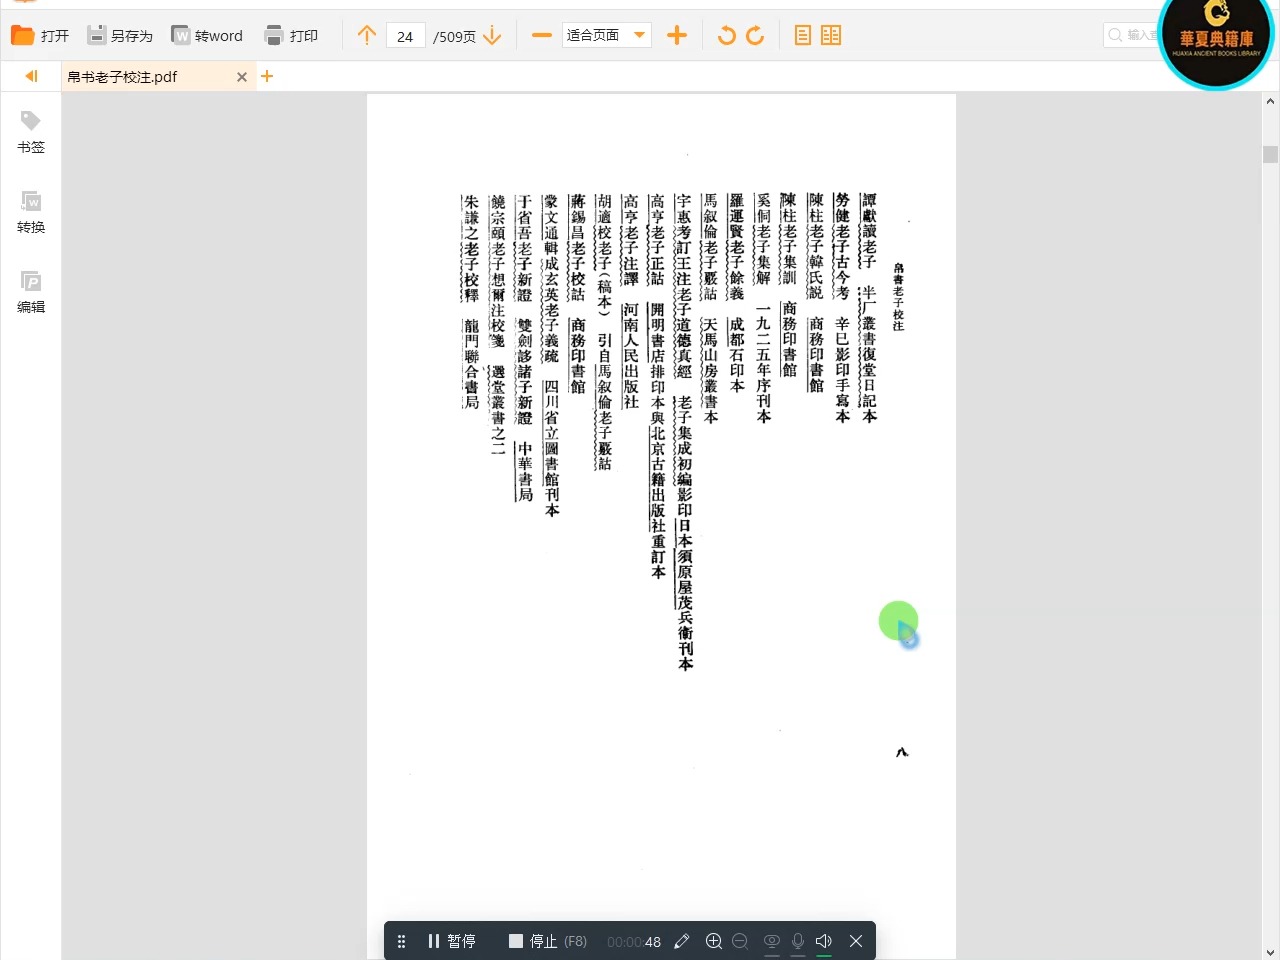Open recorder pen annotation tool

(x=682, y=941)
